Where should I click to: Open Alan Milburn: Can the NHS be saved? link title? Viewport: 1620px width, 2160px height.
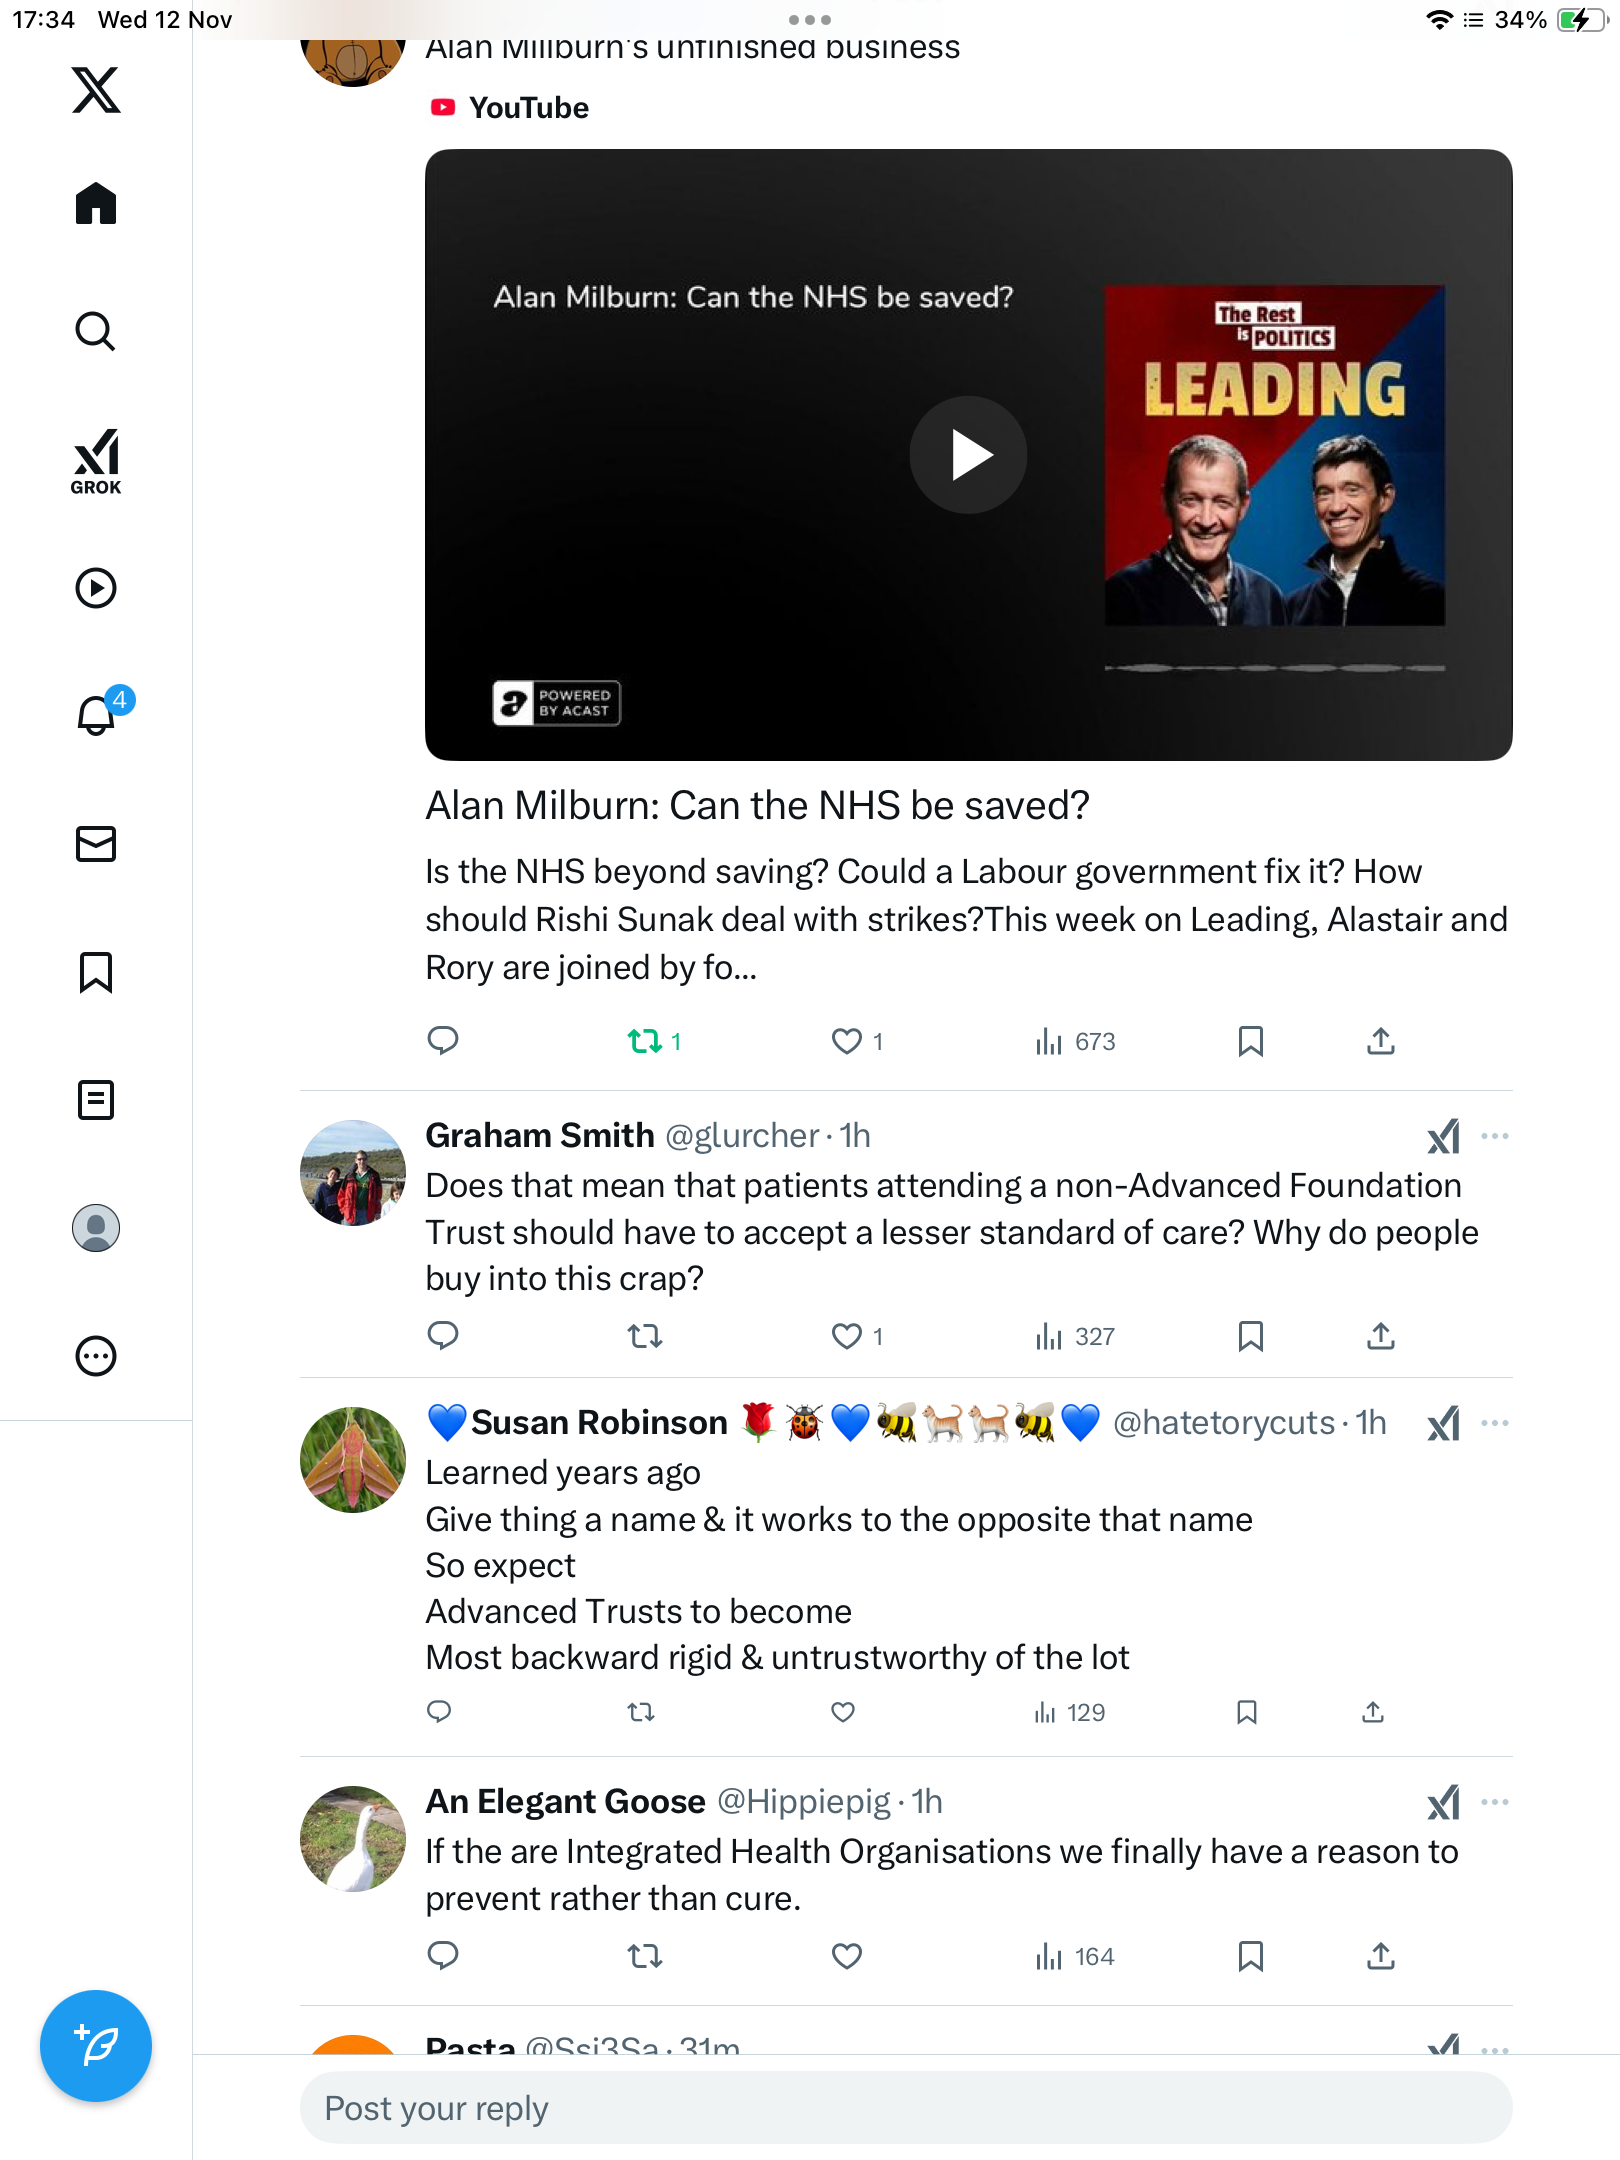757,805
